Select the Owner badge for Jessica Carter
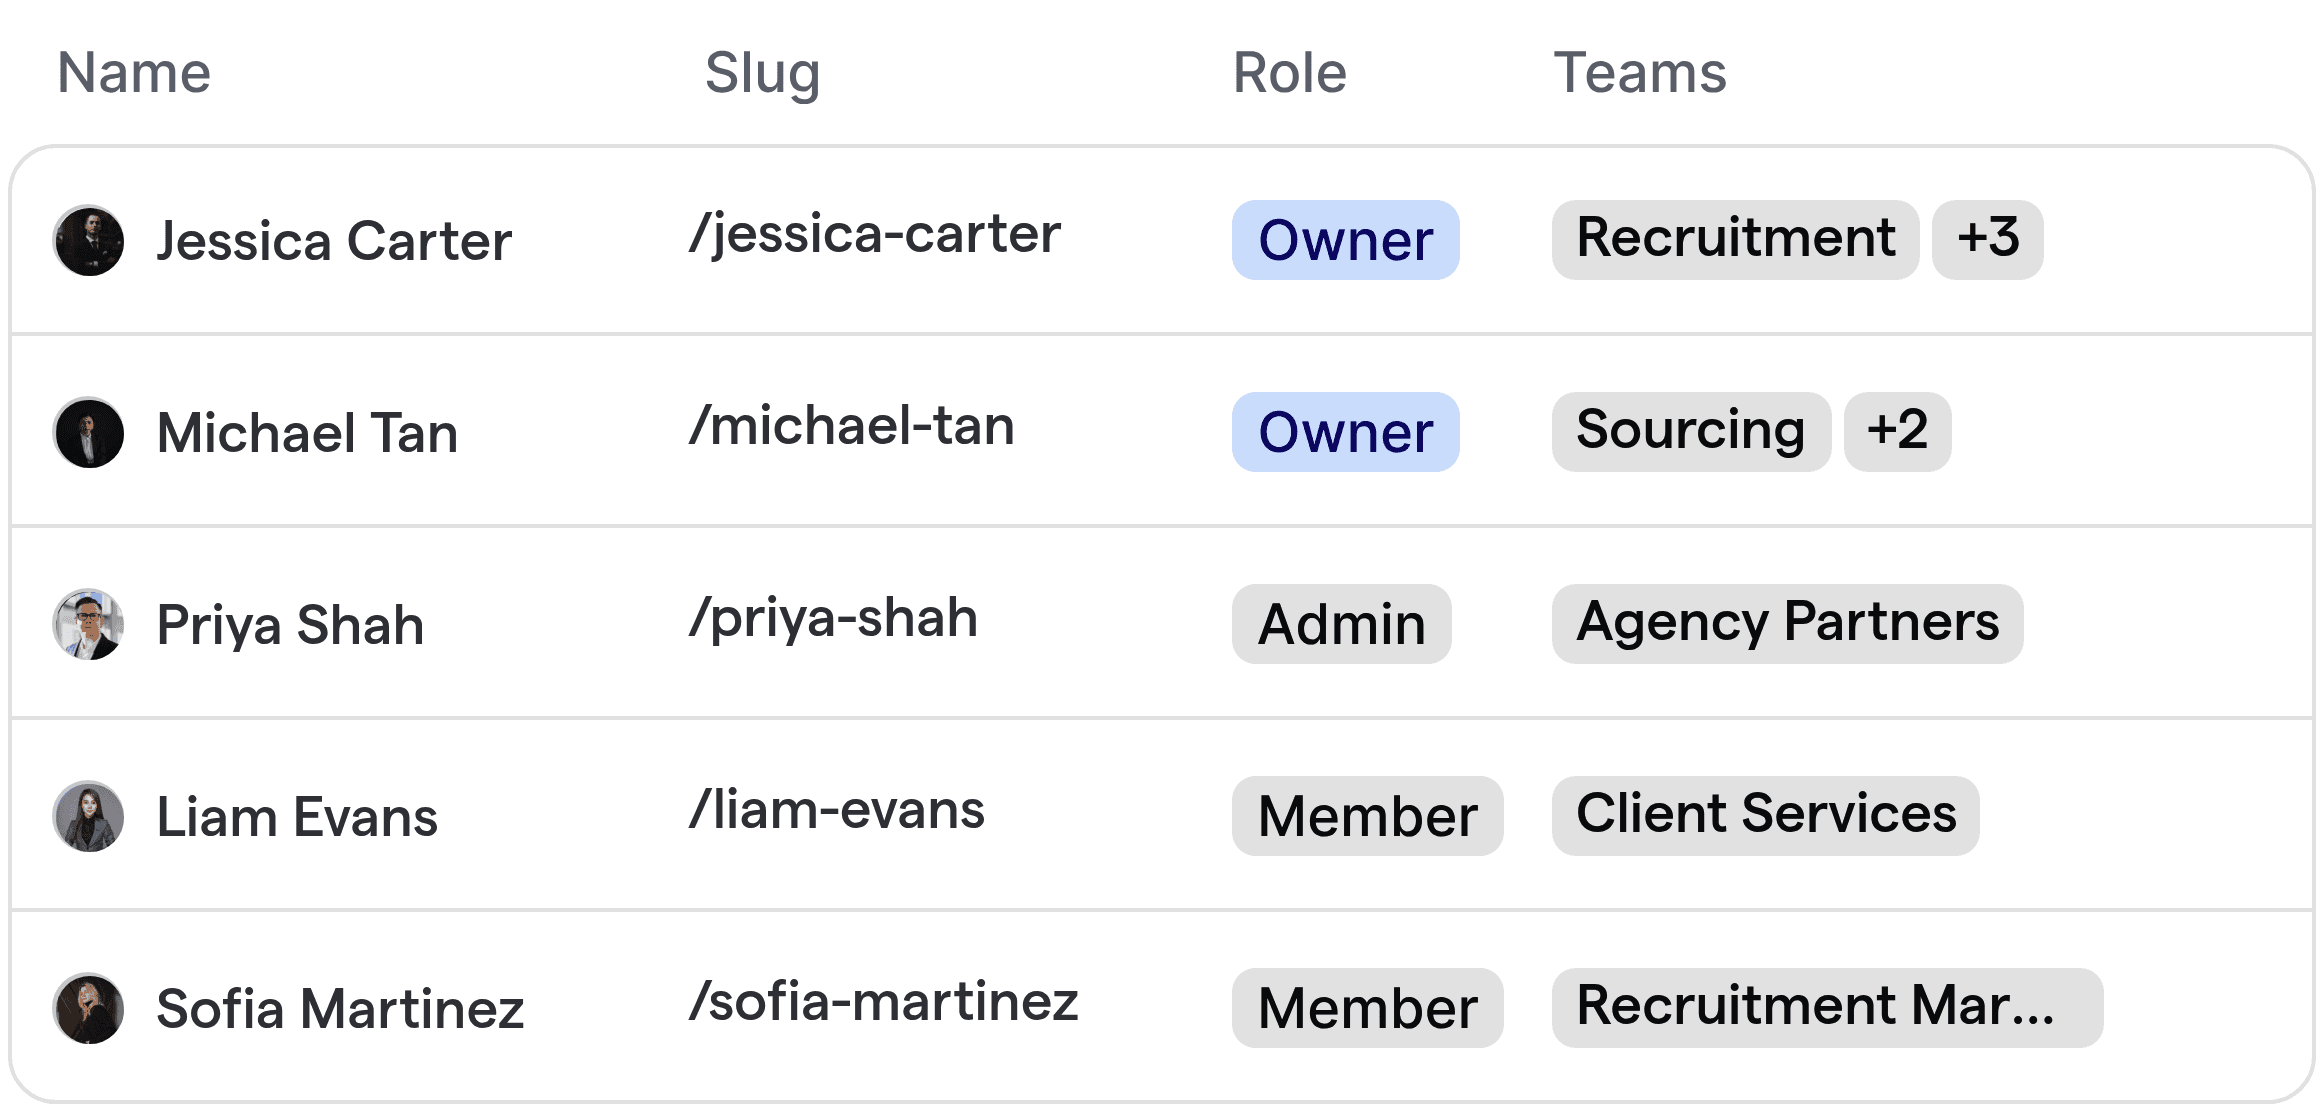The height and width of the screenshot is (1112, 2324). [x=1344, y=240]
